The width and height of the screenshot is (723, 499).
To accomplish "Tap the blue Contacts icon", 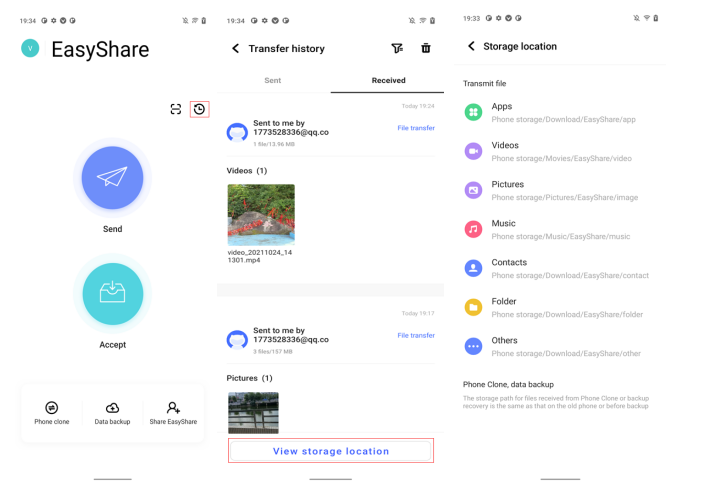I will pos(473,268).
